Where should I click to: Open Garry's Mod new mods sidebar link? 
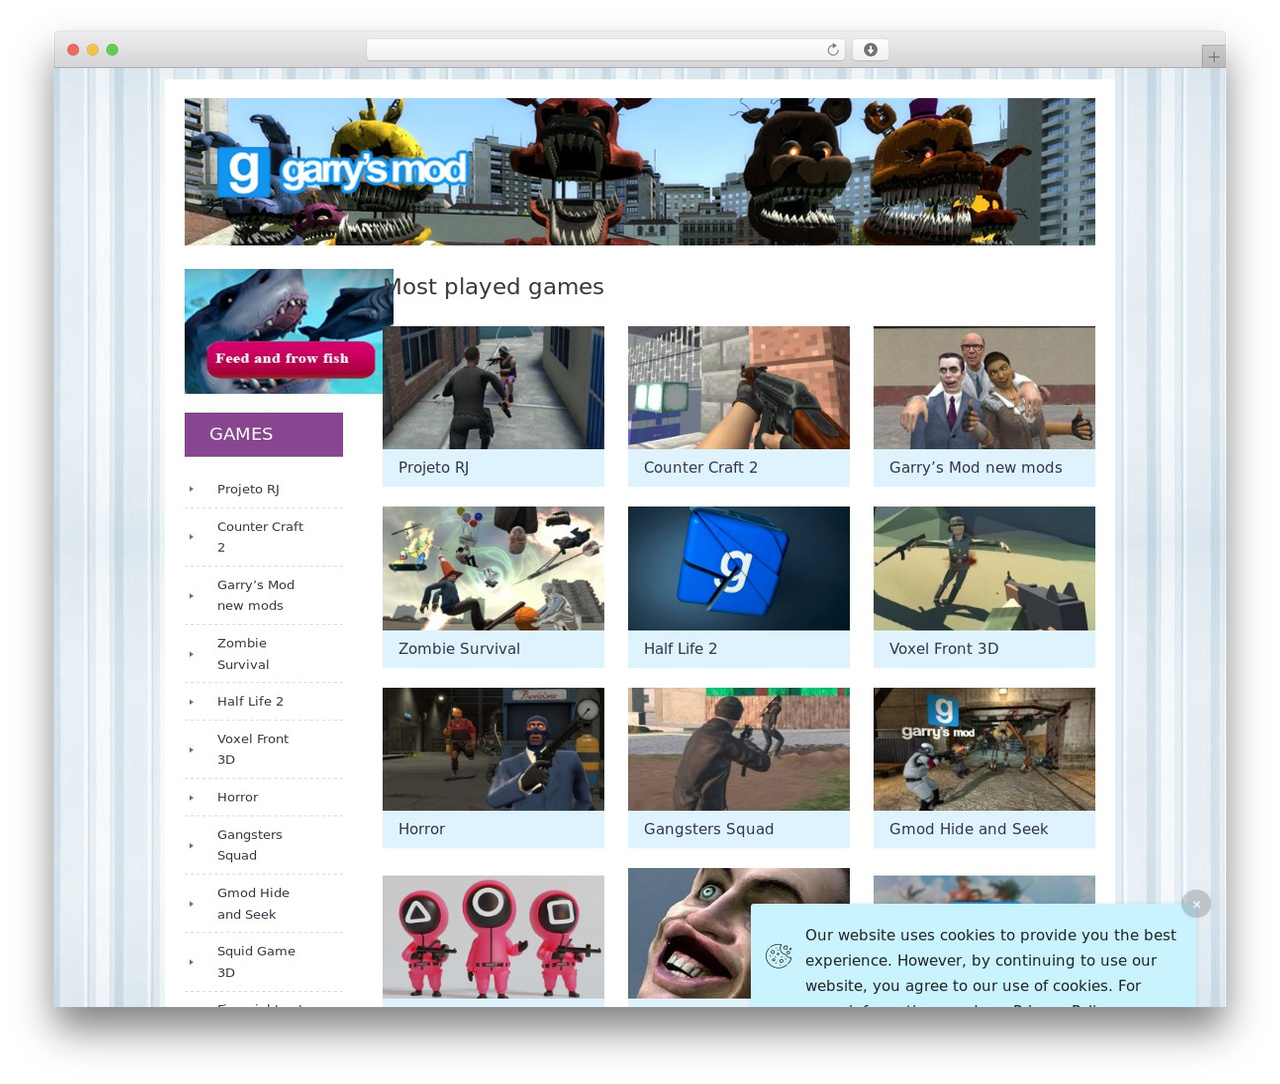point(256,595)
